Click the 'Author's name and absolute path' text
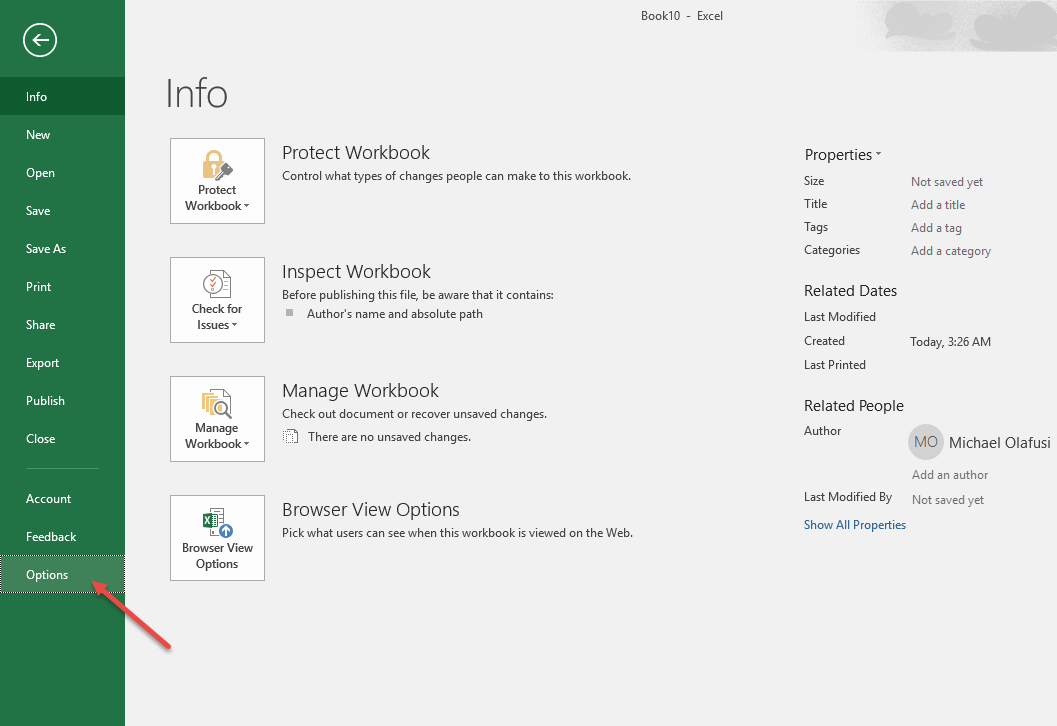The image size is (1057, 726). pos(394,313)
